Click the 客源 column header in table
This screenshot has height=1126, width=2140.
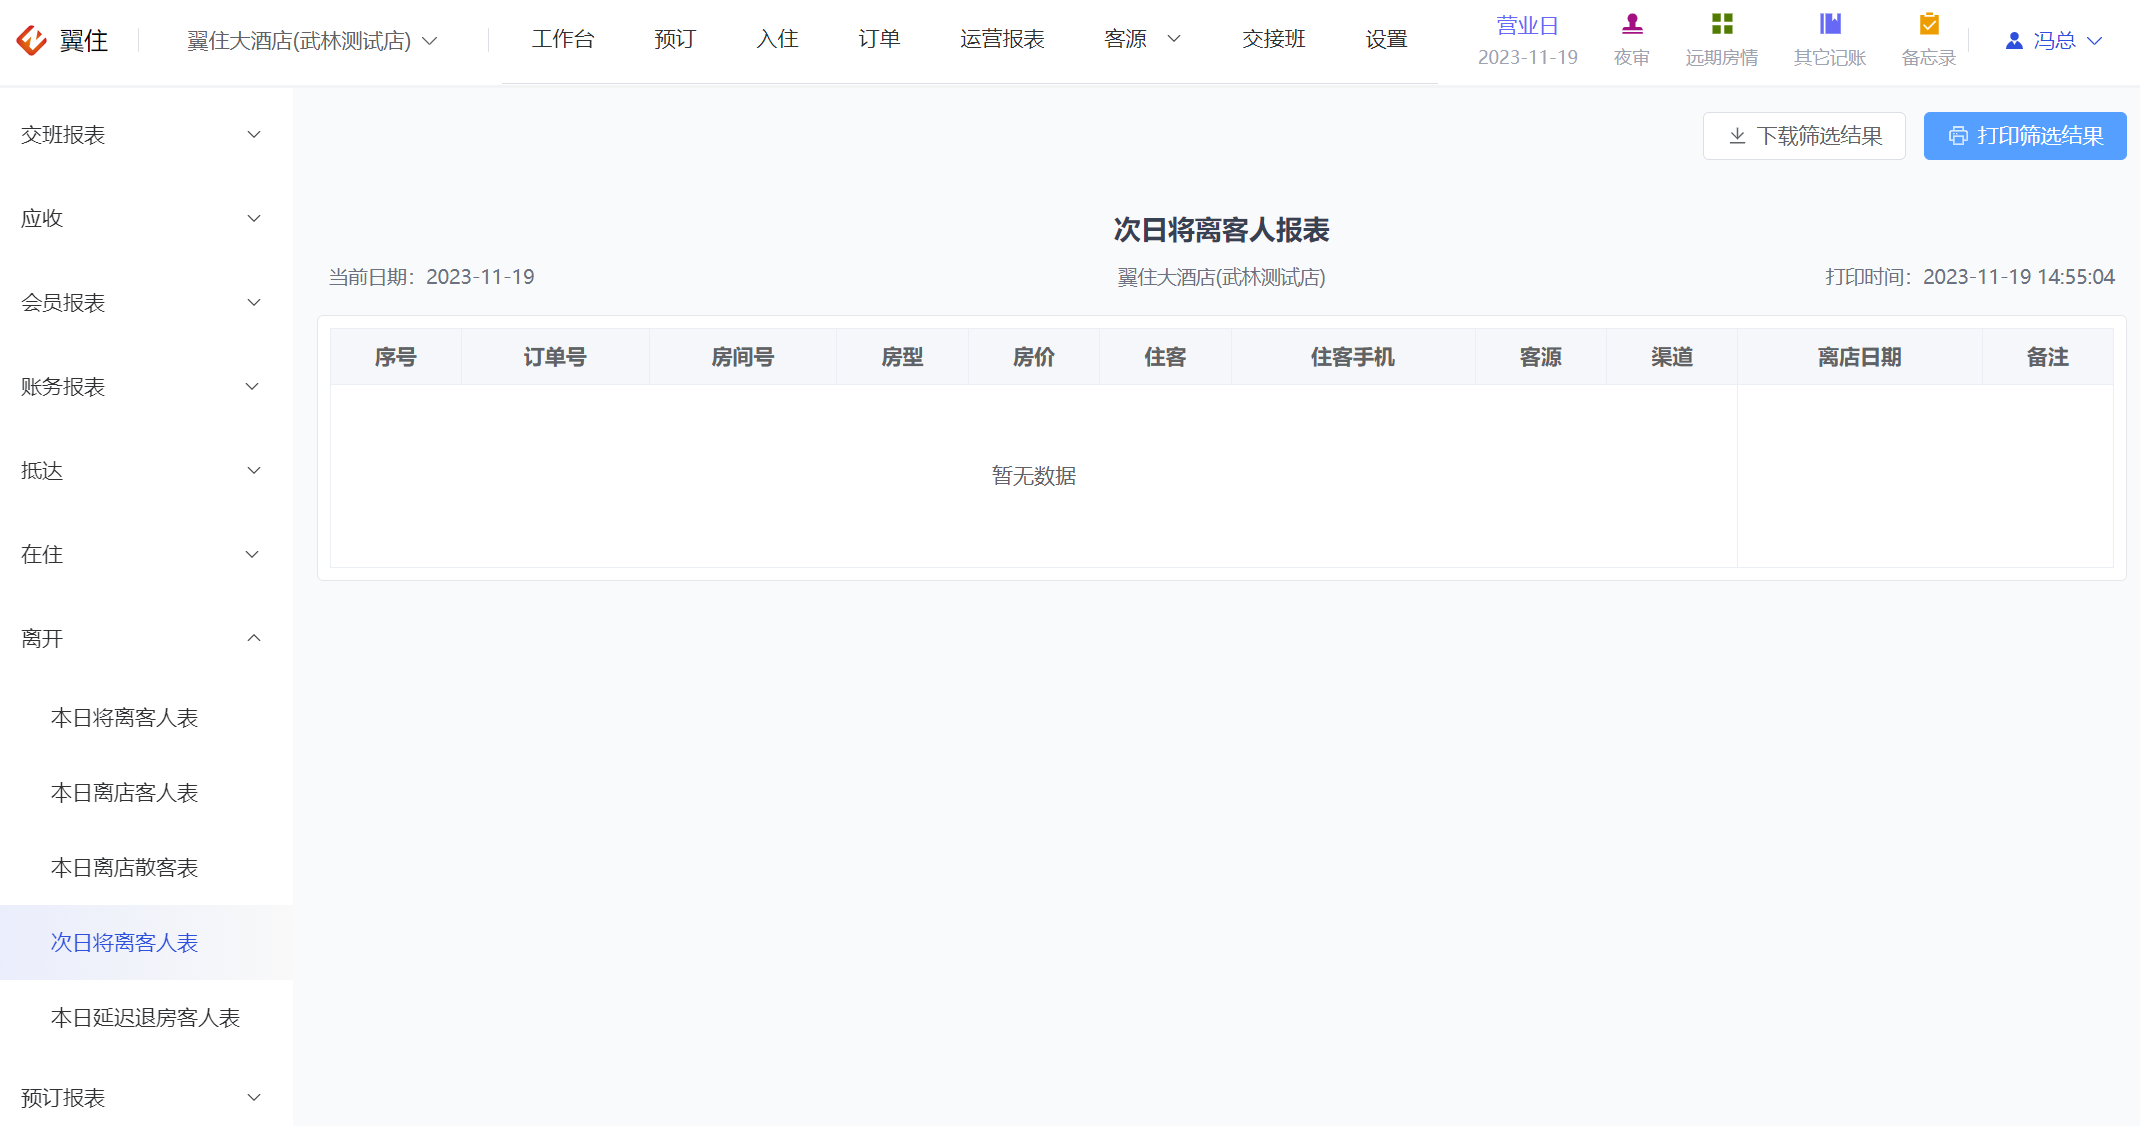pos(1541,357)
